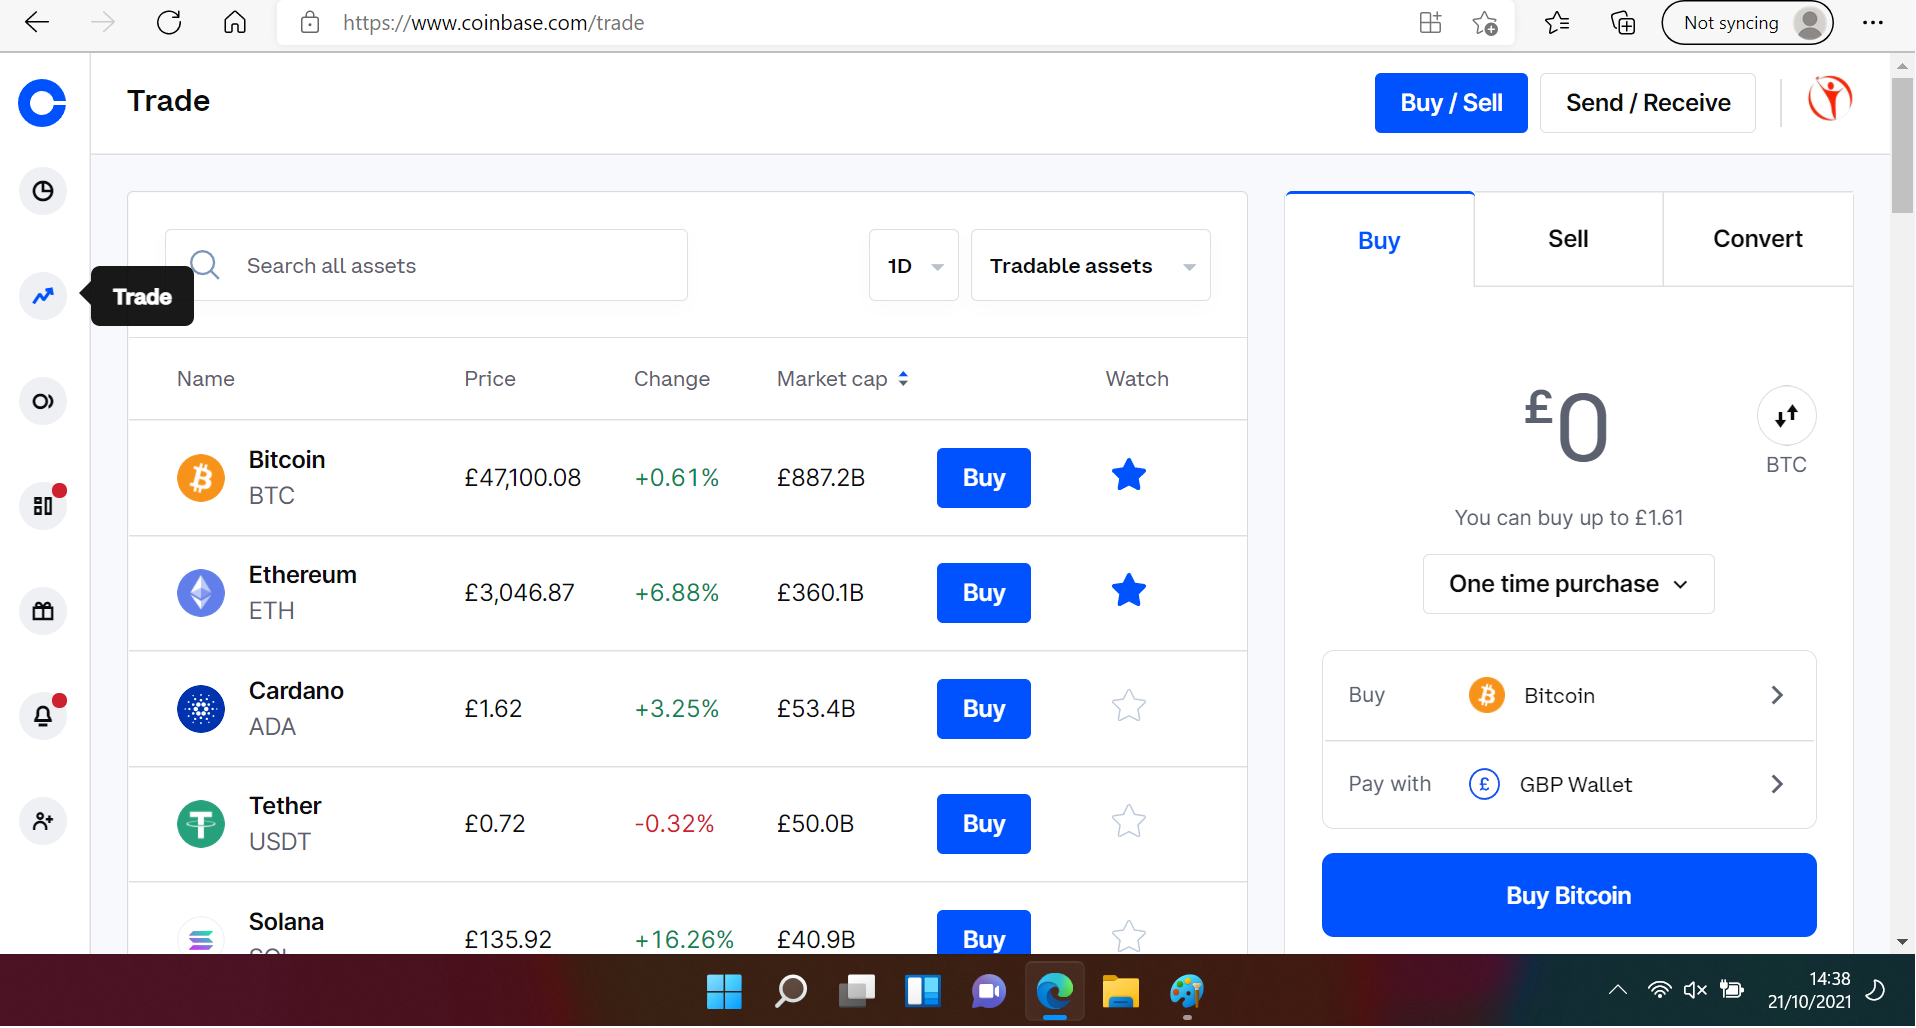Open the Portfolio pie-chart sidebar icon
The image size is (1916, 1028).
point(43,191)
